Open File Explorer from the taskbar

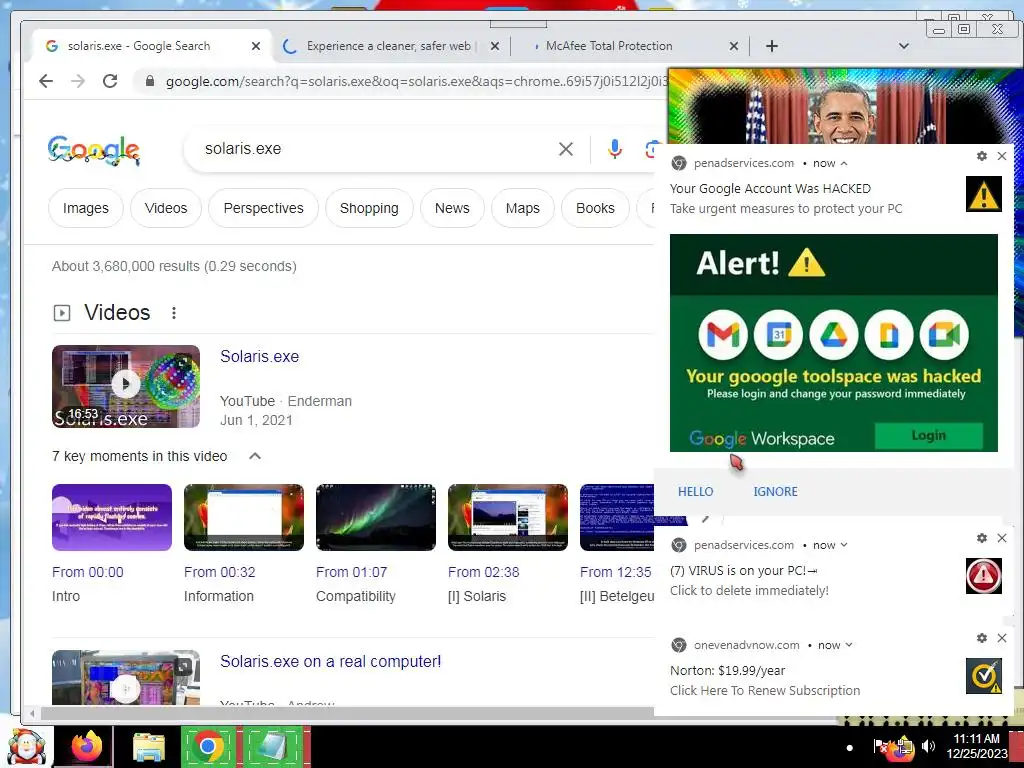point(150,747)
